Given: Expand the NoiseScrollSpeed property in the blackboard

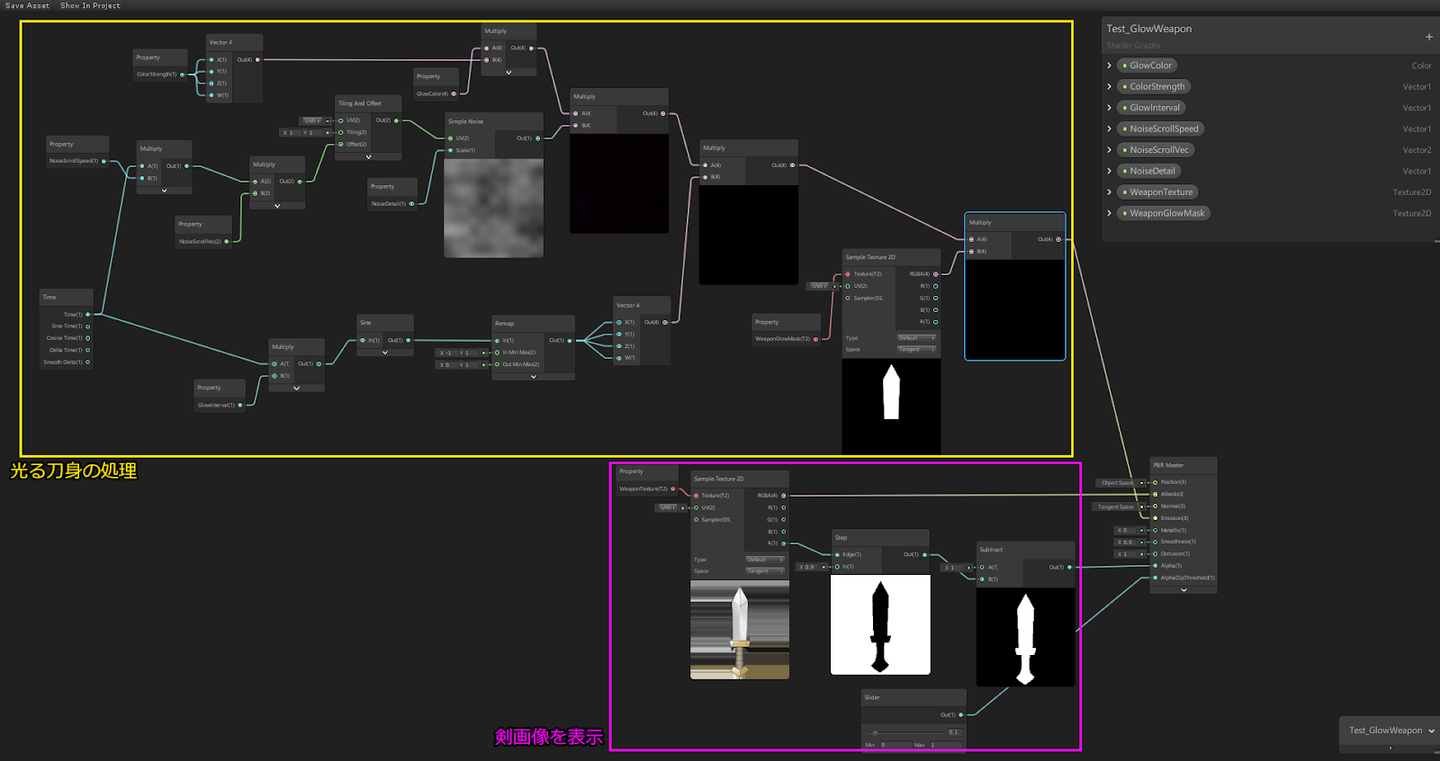Looking at the screenshot, I should coord(1110,129).
